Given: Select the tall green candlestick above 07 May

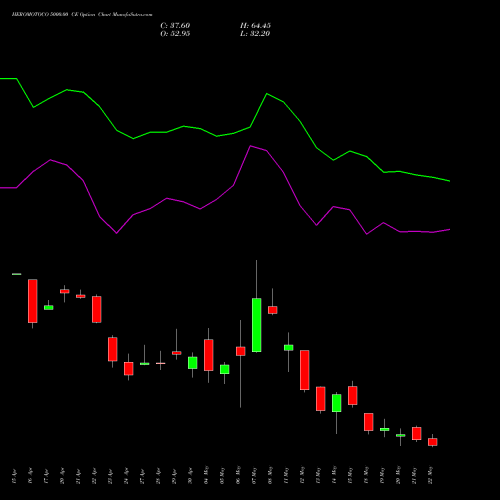Looking at the screenshot, I should click(x=256, y=325).
